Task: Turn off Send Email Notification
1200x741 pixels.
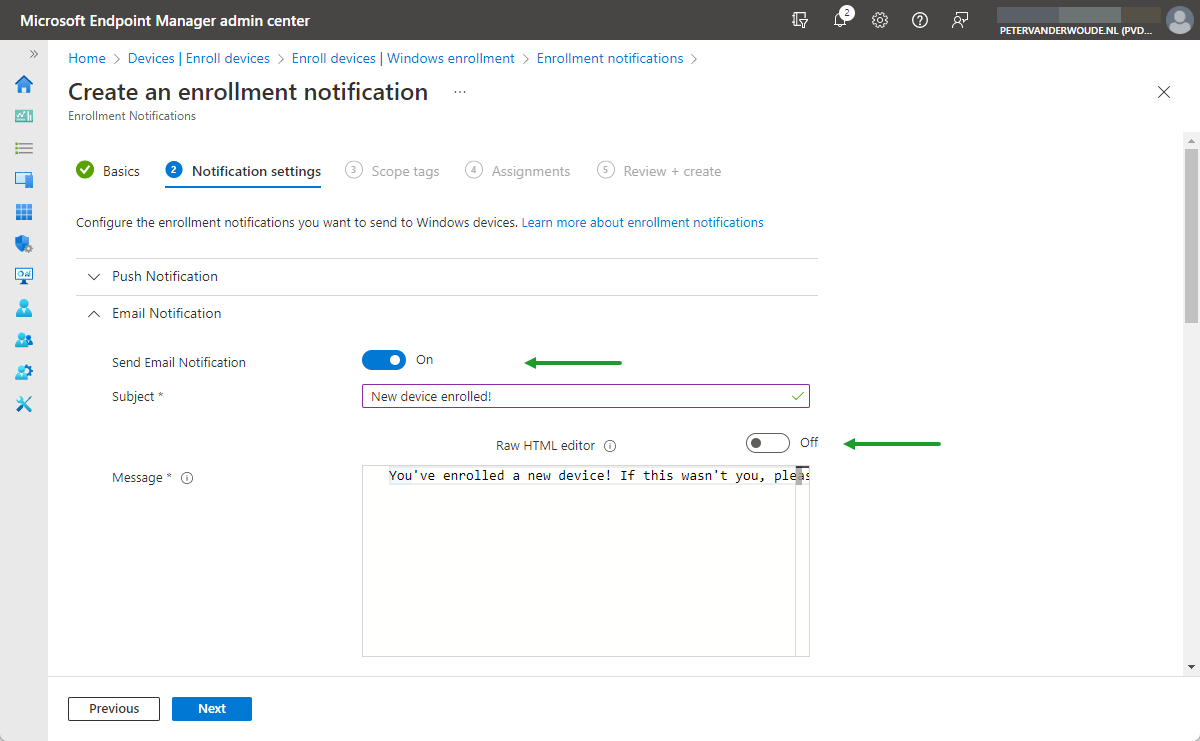Action: point(384,359)
